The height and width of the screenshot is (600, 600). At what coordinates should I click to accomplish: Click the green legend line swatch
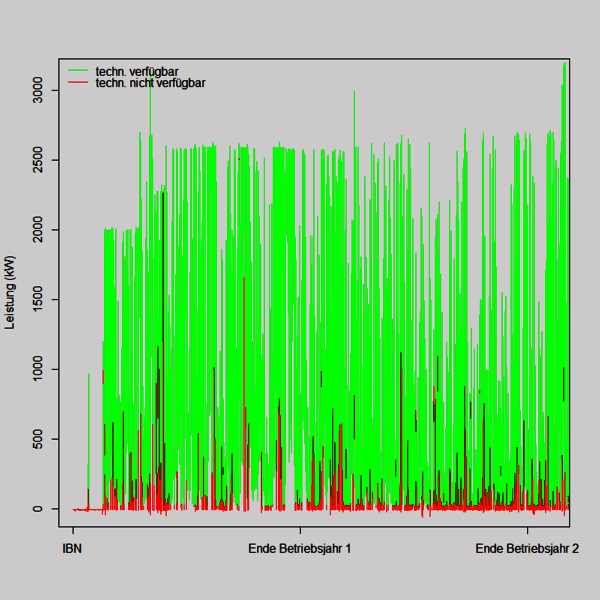tap(78, 71)
